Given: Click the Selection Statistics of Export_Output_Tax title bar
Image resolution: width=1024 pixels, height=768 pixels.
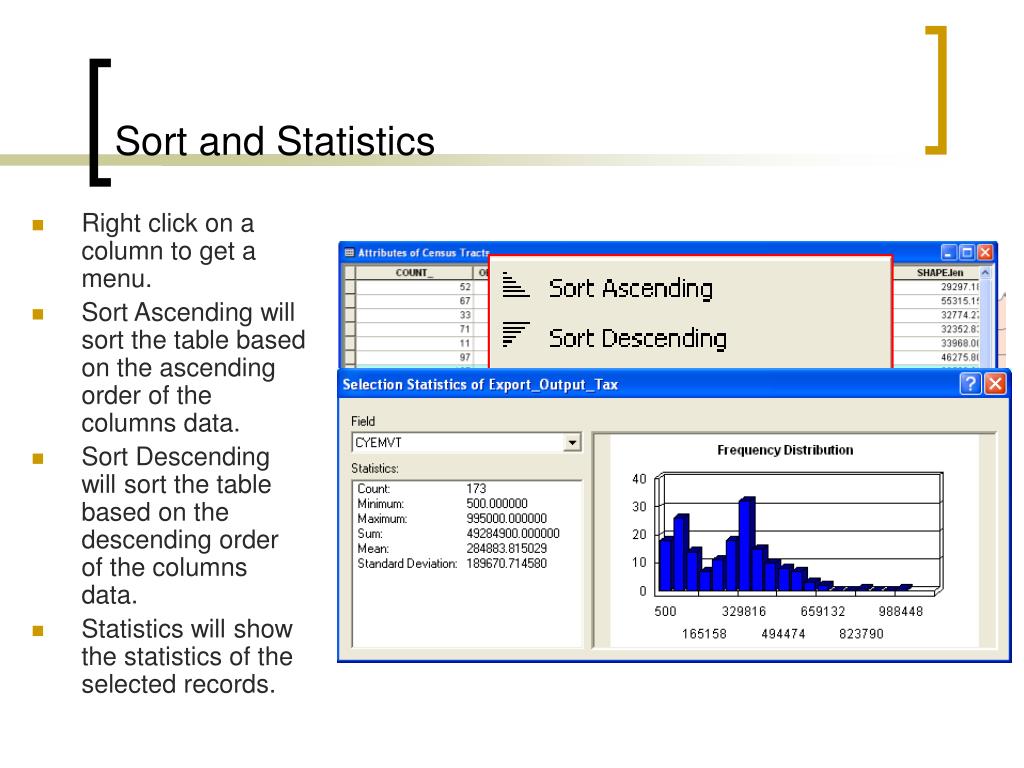Looking at the screenshot, I should click(x=674, y=384).
